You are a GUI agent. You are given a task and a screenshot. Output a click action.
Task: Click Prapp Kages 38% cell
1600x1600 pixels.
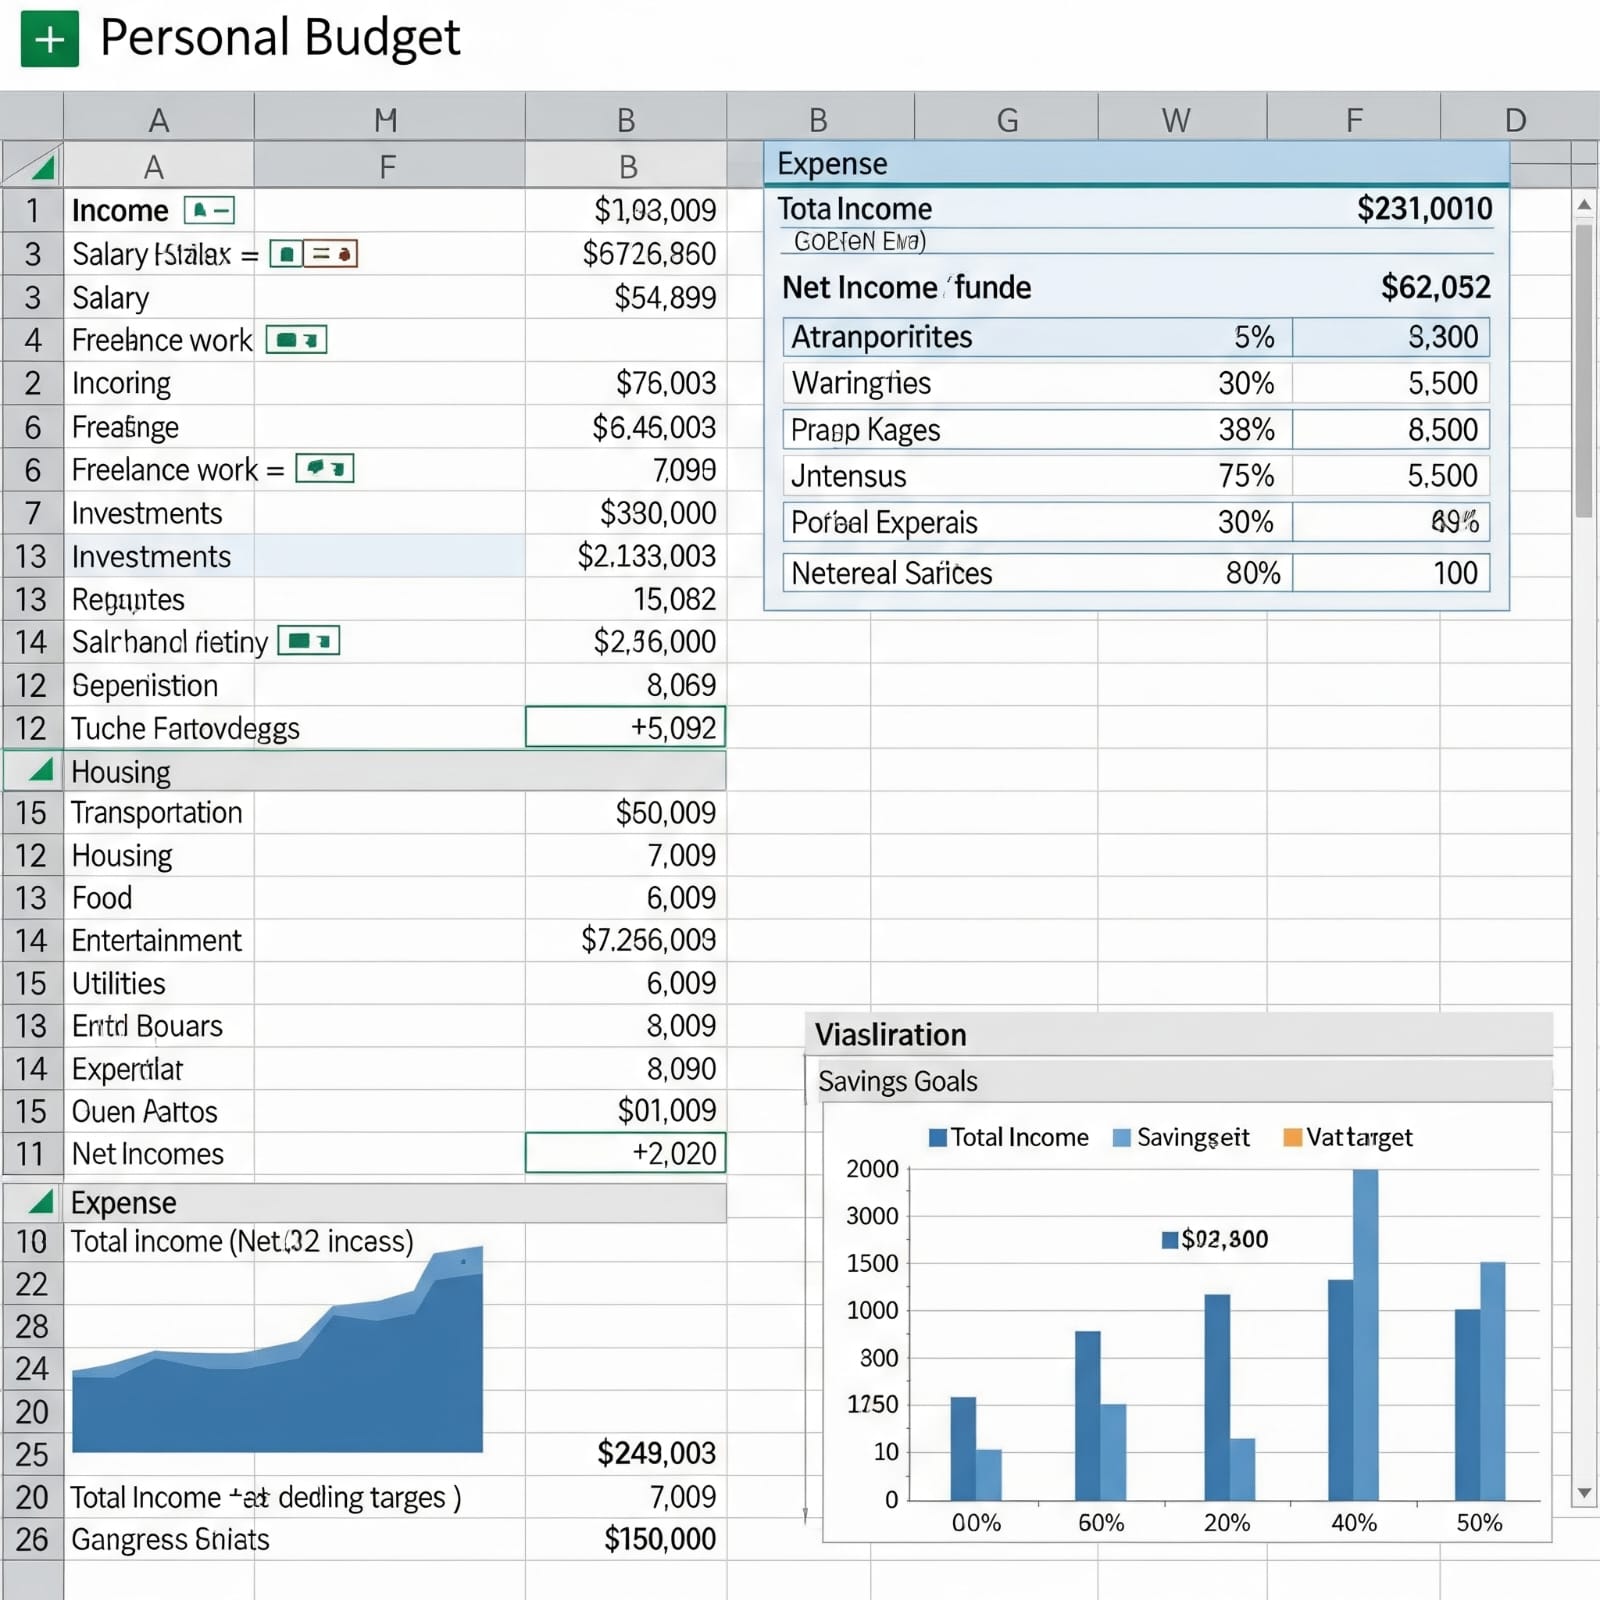coord(1246,429)
